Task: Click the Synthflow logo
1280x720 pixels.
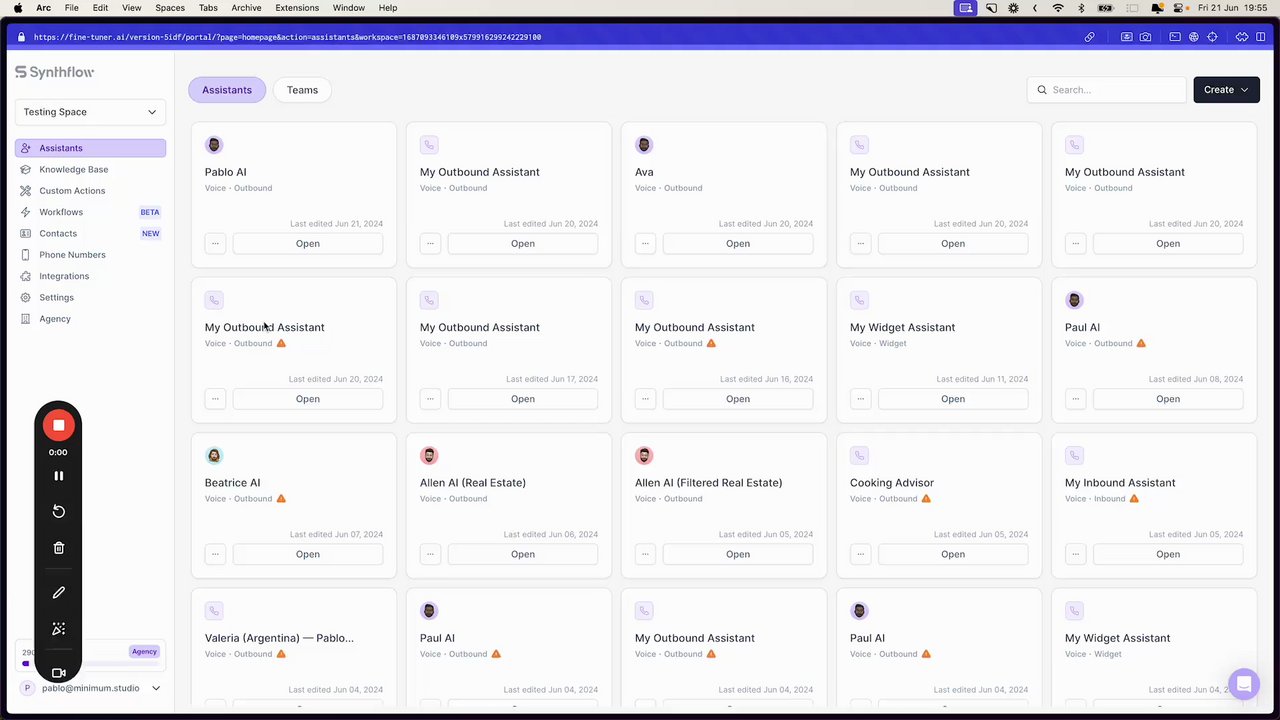Action: click(55, 72)
